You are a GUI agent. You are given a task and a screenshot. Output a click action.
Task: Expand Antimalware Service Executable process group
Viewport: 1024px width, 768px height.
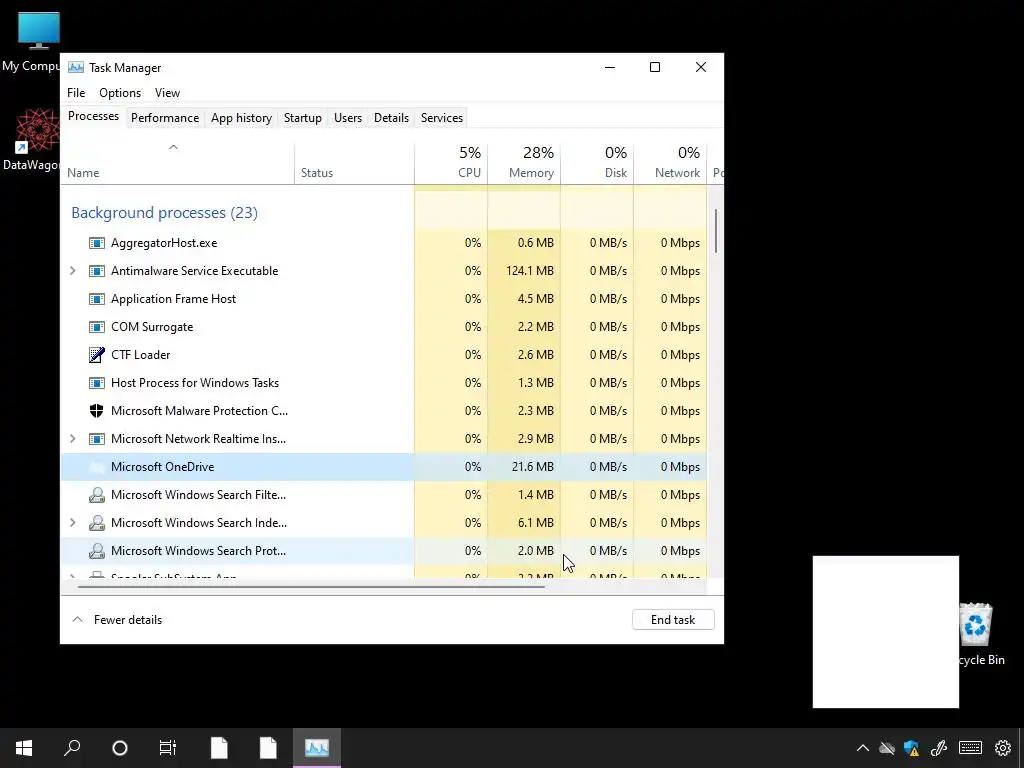point(72,271)
